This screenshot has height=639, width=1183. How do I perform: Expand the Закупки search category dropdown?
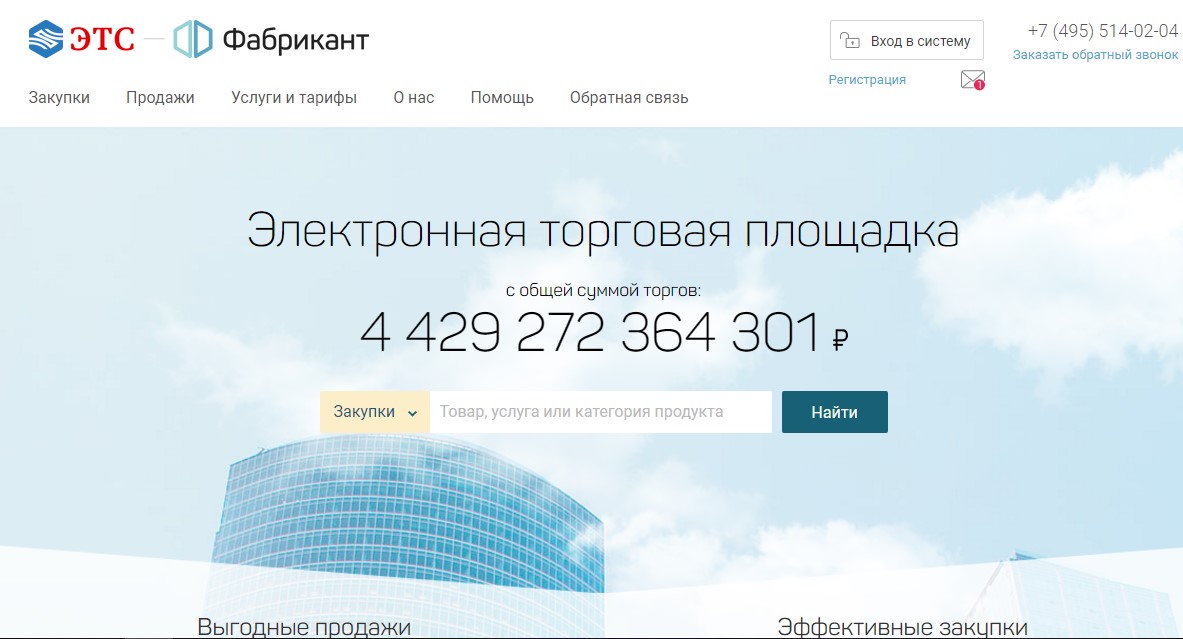375,412
